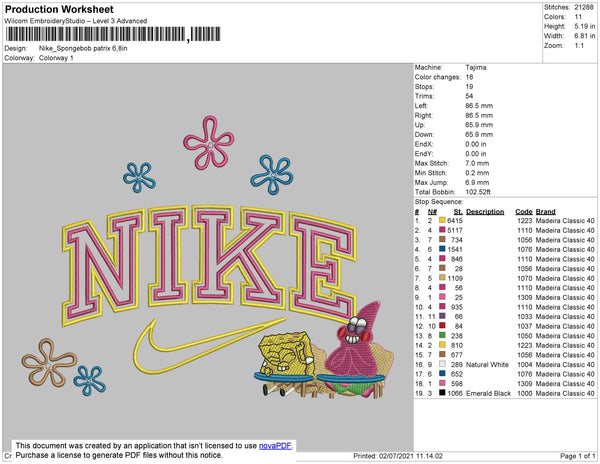Click the Production Worksheet title
600x464 pixels.
[x=59, y=9]
